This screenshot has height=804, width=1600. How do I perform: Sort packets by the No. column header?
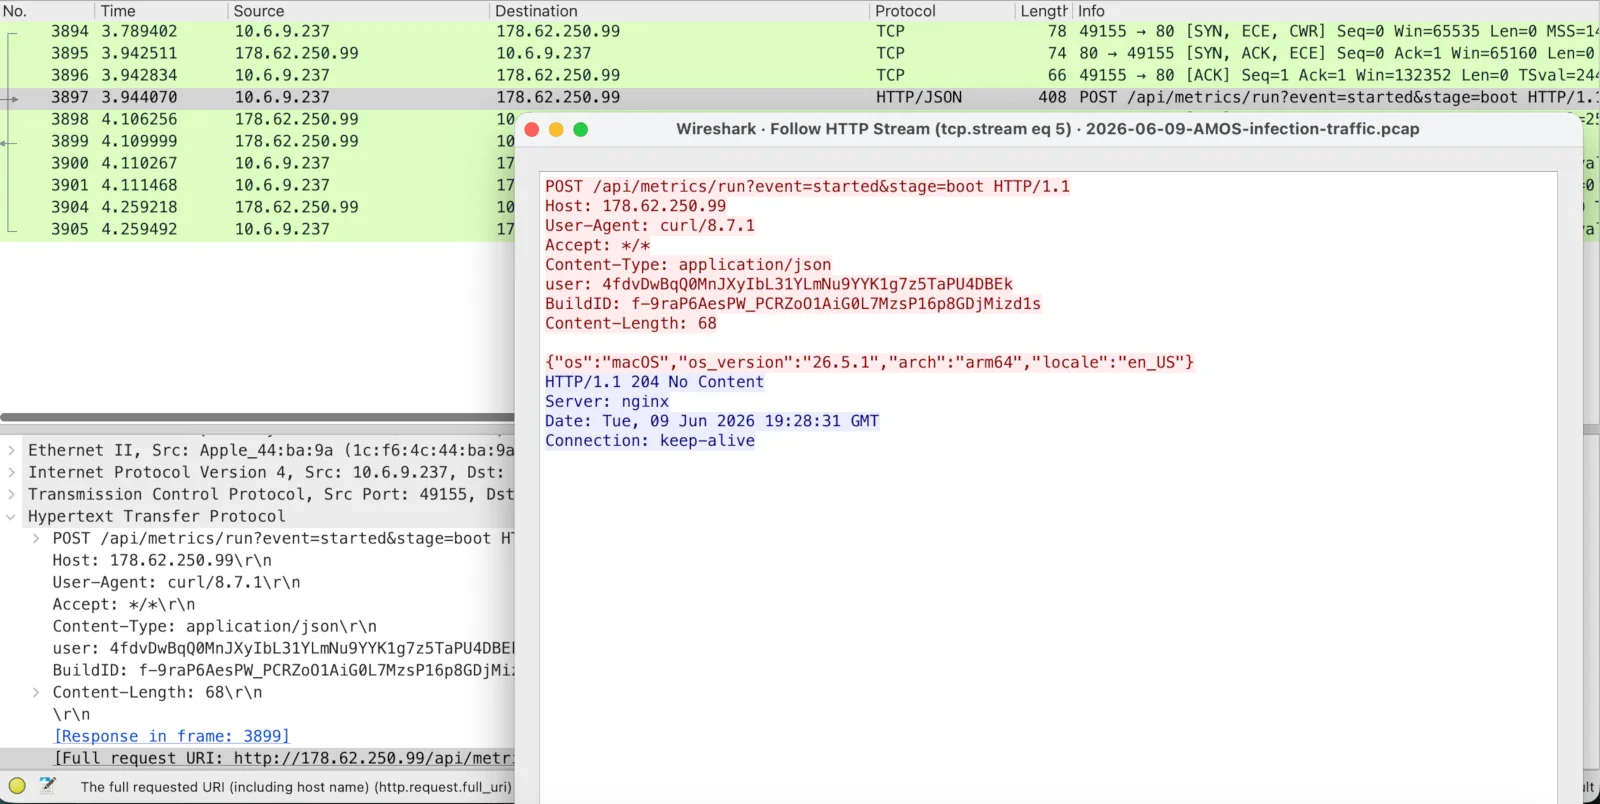tap(47, 11)
